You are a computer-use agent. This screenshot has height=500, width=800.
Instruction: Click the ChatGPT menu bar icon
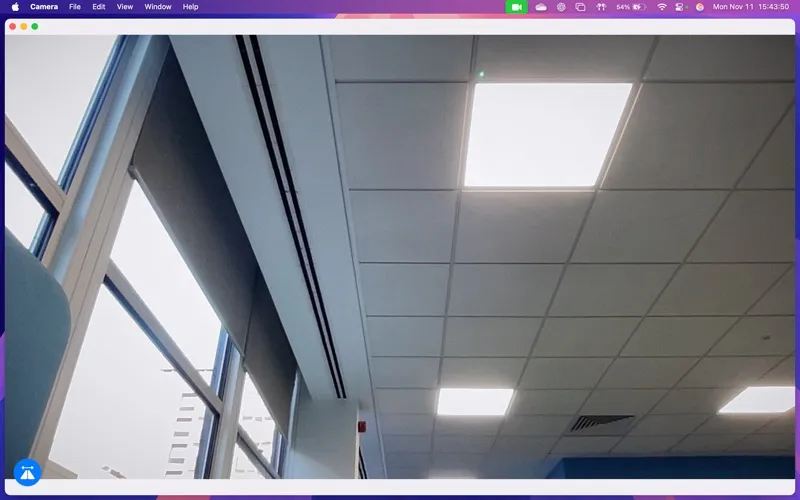click(561, 7)
